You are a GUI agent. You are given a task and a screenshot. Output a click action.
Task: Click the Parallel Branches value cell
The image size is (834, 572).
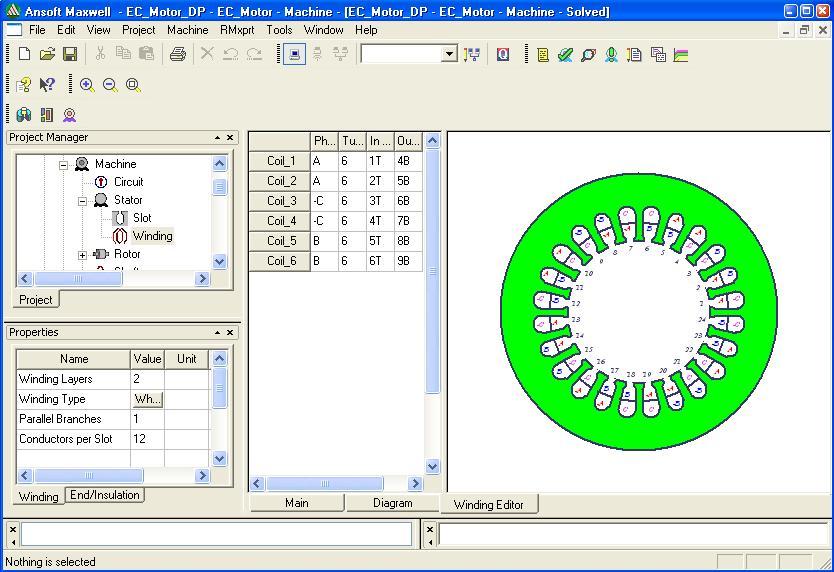click(x=147, y=419)
